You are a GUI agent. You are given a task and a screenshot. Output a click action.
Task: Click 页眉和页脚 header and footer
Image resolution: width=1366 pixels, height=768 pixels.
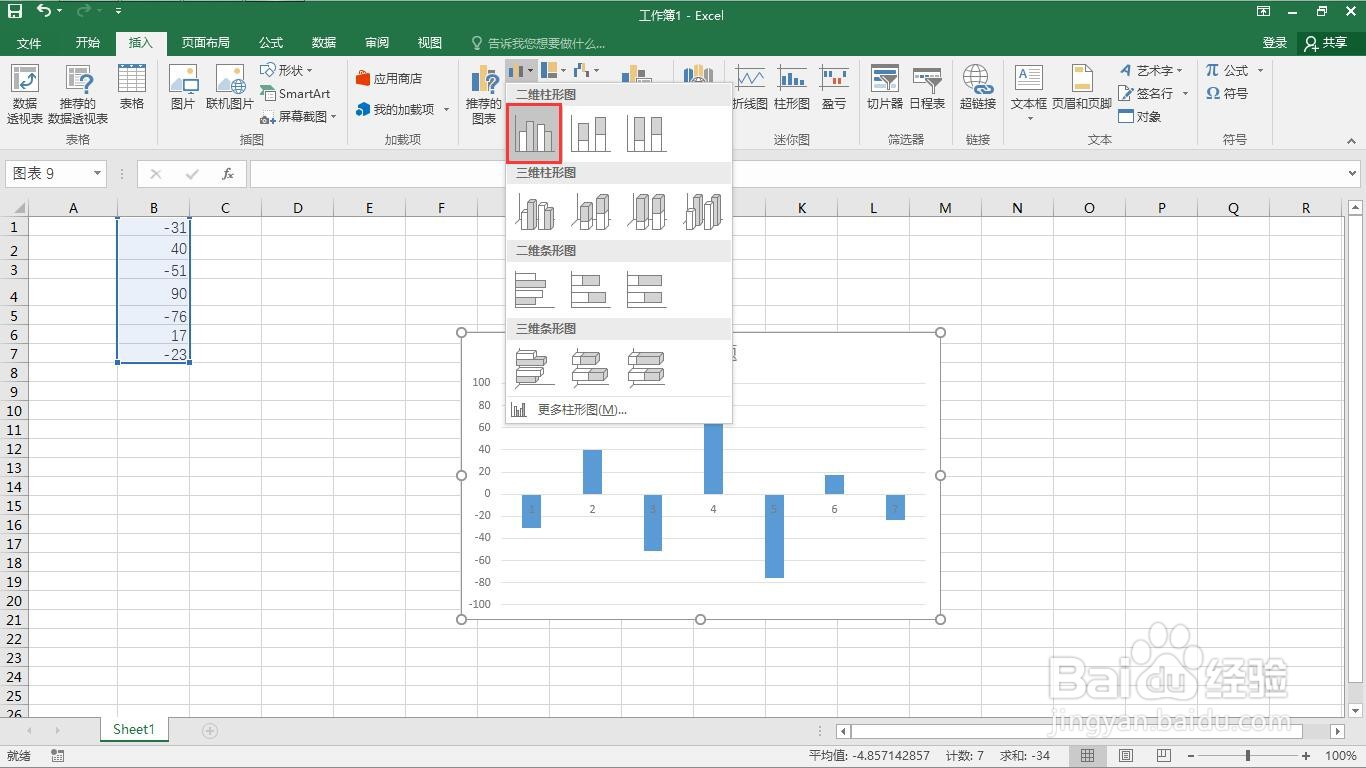point(1082,87)
